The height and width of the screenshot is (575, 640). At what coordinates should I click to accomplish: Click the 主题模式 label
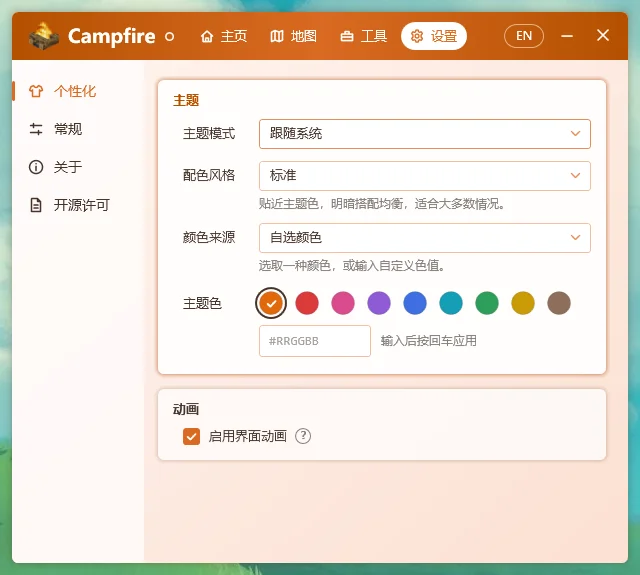tap(209, 133)
